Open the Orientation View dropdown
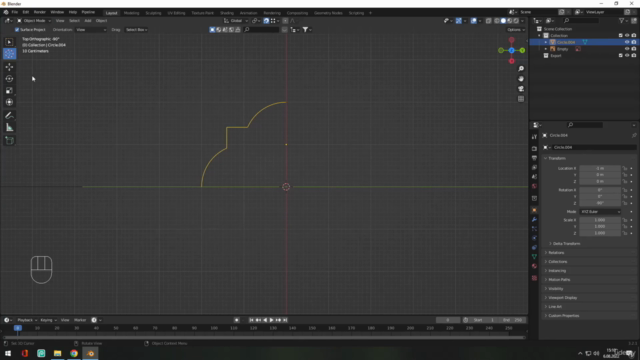 (x=91, y=30)
